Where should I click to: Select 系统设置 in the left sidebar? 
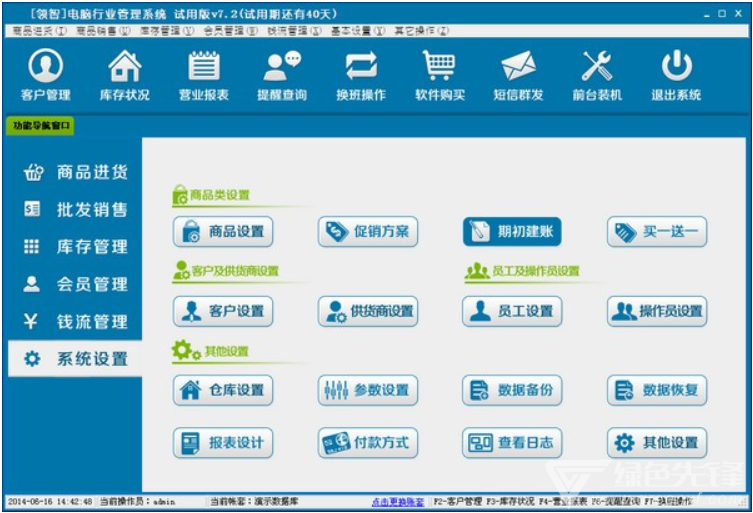(x=75, y=359)
